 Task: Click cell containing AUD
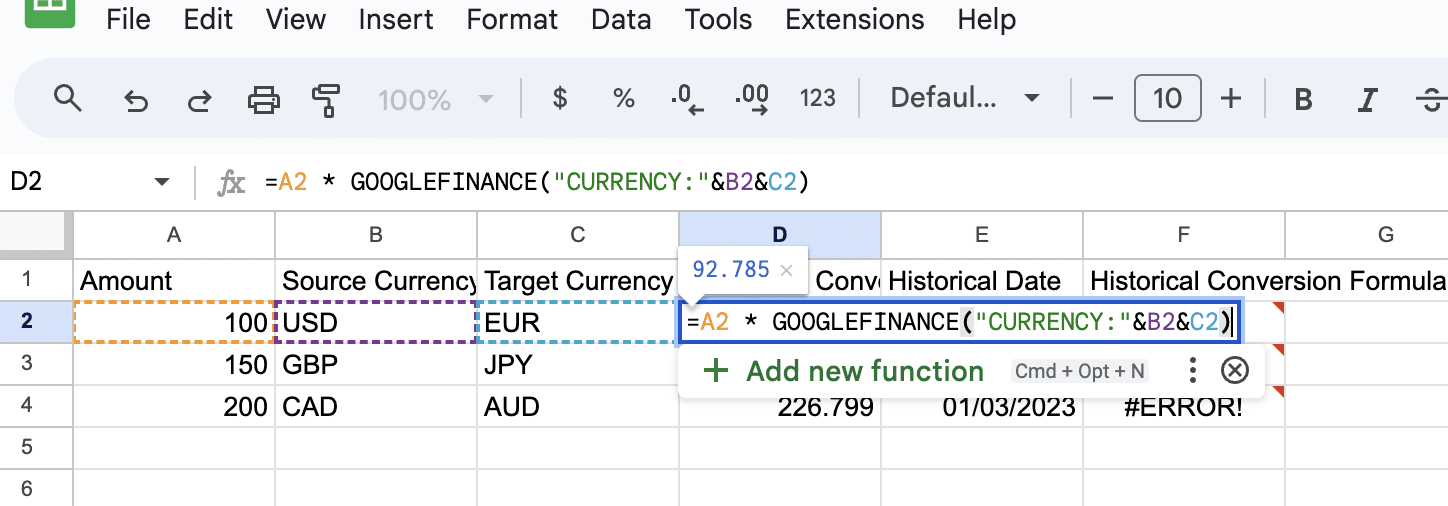(x=578, y=407)
